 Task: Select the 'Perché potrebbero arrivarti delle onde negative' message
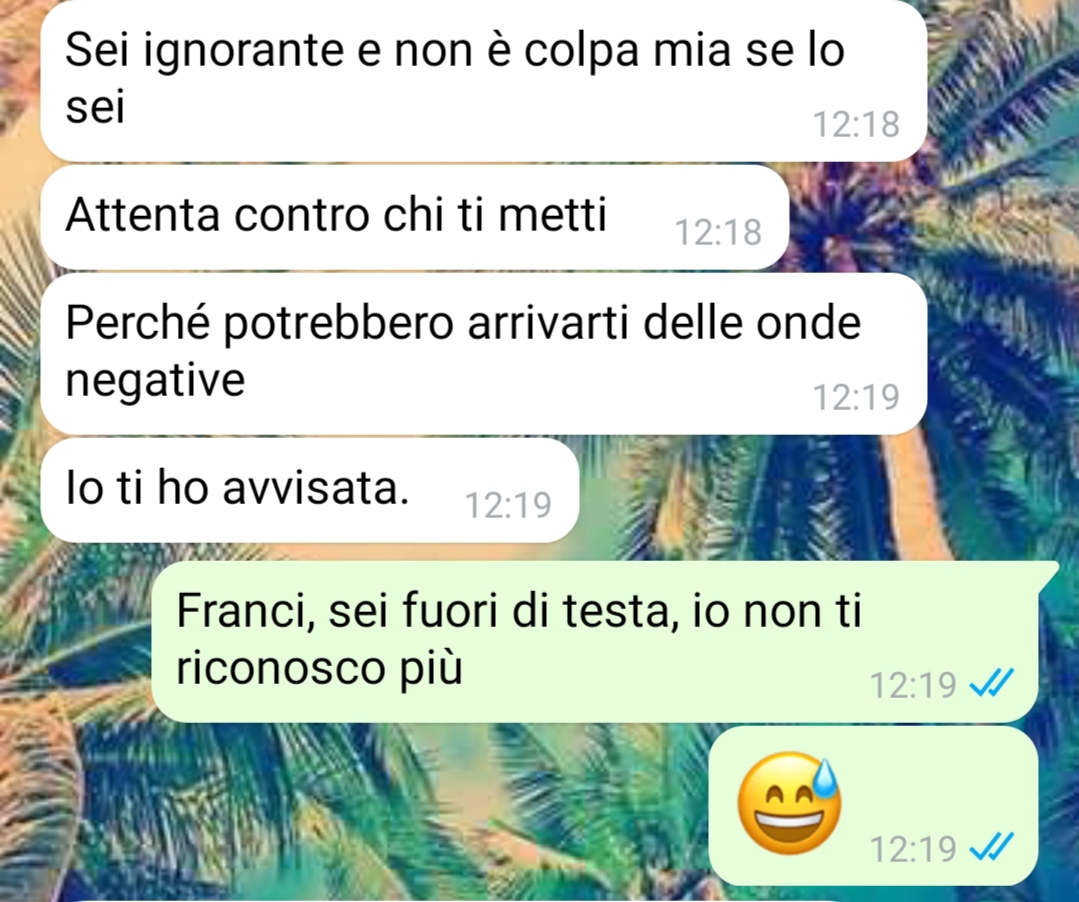484,354
